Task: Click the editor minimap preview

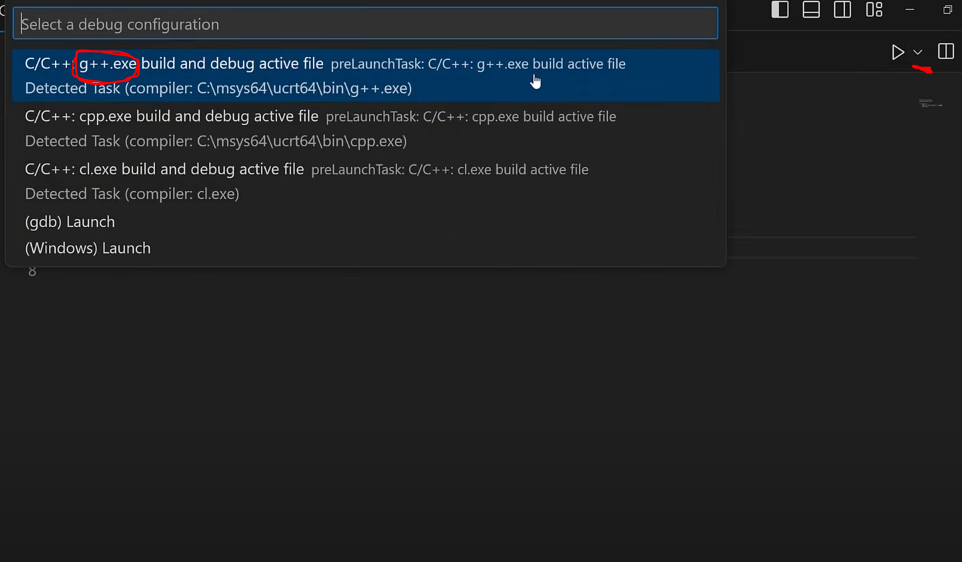Action: pyautogui.click(x=931, y=103)
